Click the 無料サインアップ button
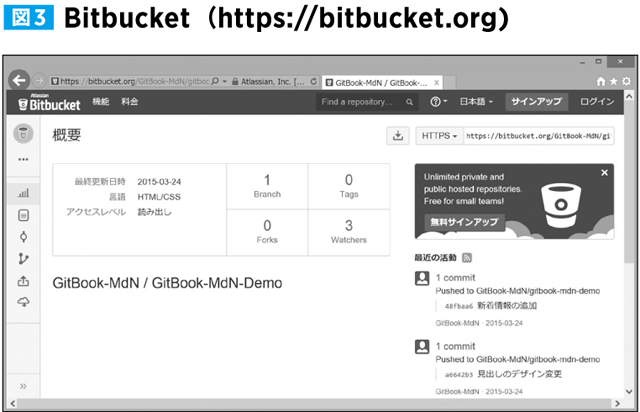Viewport: 640px width, 412px height. coord(465,222)
